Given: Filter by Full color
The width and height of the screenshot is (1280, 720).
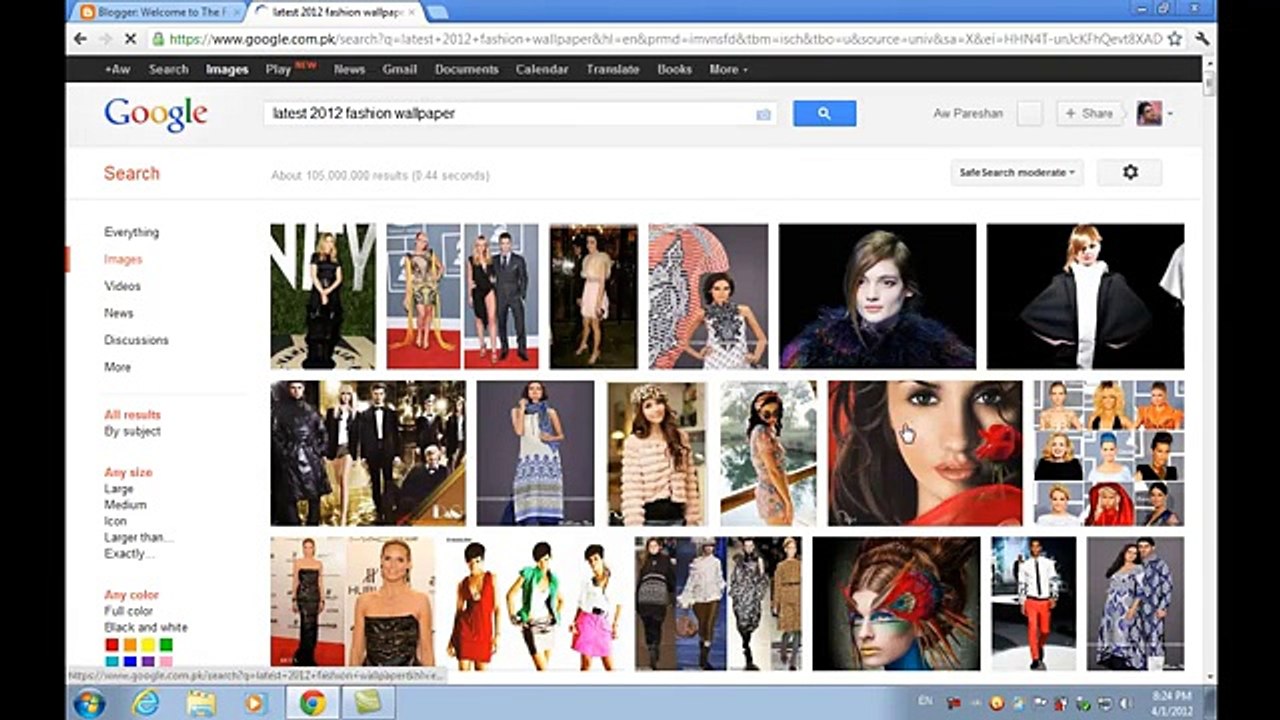Looking at the screenshot, I should [x=128, y=611].
